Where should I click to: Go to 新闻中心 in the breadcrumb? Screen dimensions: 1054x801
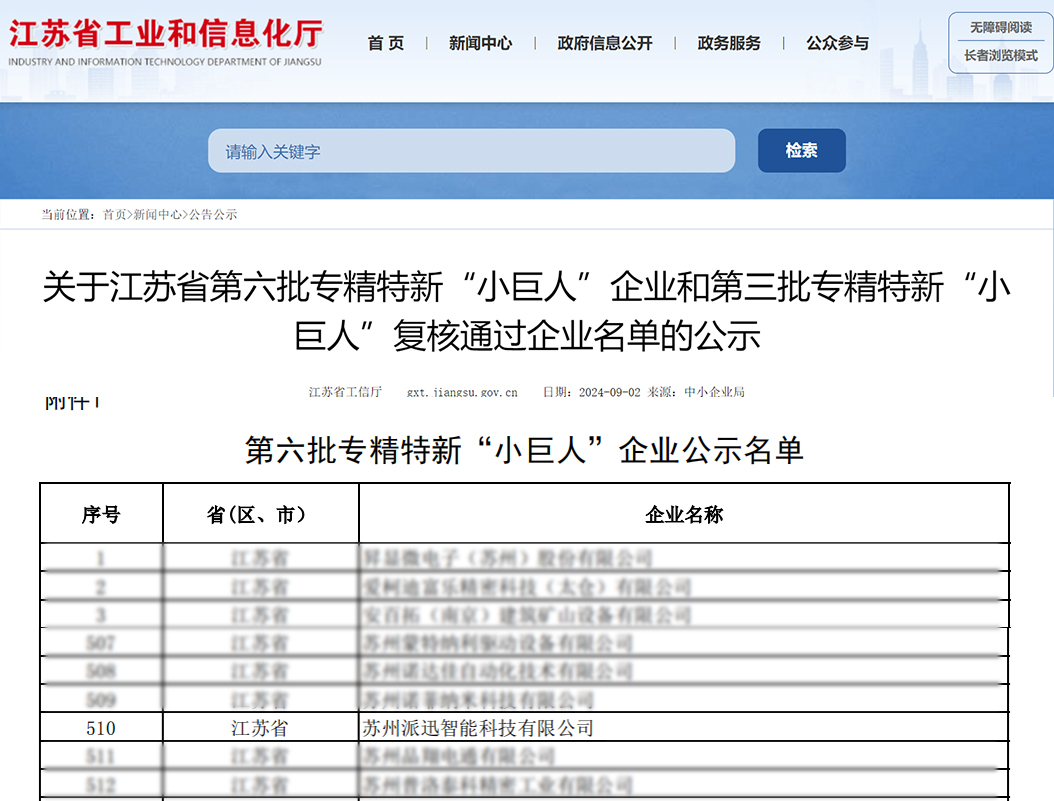click(157, 214)
